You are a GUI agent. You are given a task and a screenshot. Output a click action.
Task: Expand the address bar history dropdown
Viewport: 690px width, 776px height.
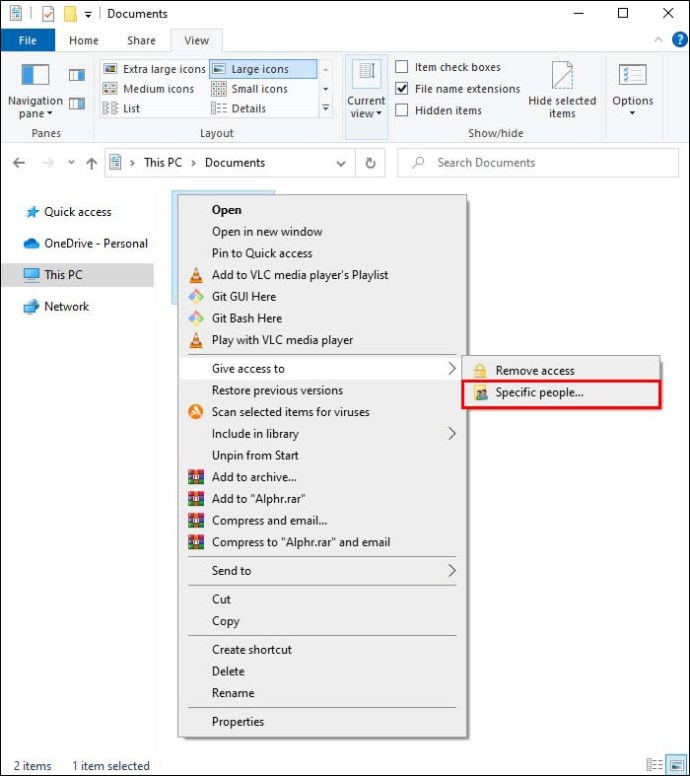pyautogui.click(x=341, y=163)
